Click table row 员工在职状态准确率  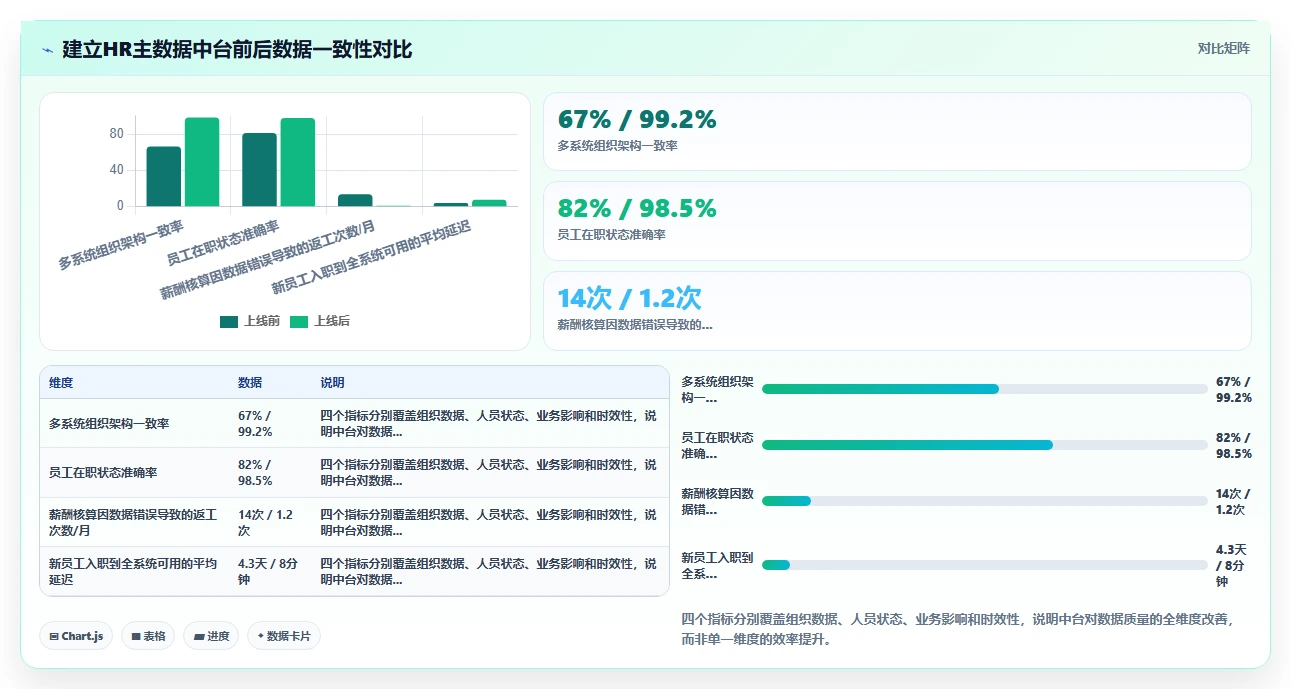[354, 473]
